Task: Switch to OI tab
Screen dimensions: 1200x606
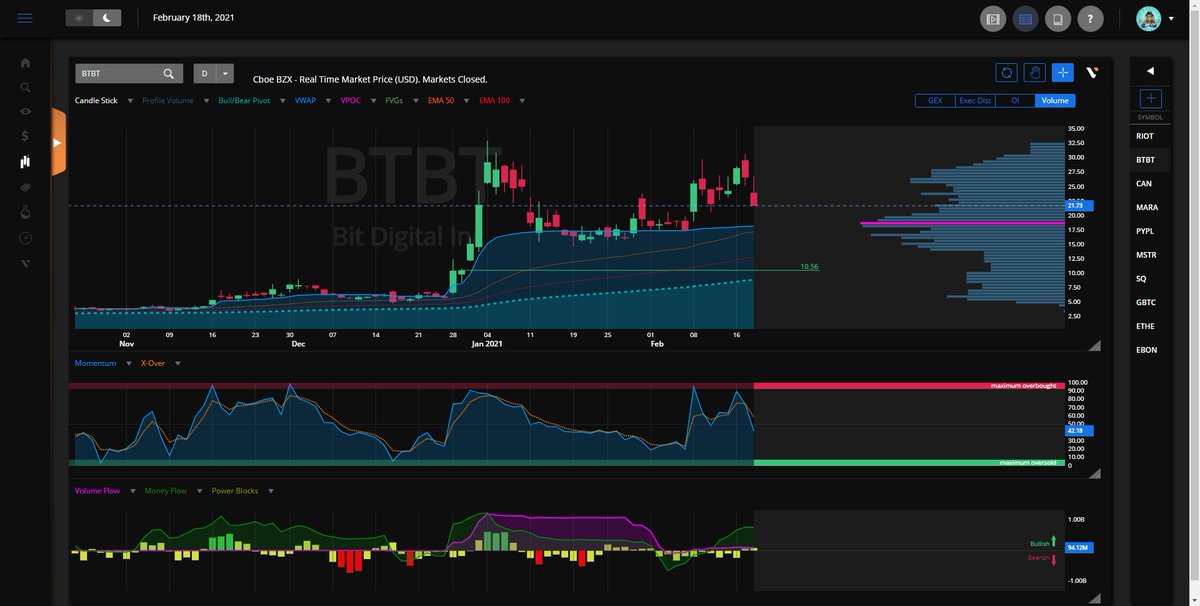Action: tap(1015, 100)
